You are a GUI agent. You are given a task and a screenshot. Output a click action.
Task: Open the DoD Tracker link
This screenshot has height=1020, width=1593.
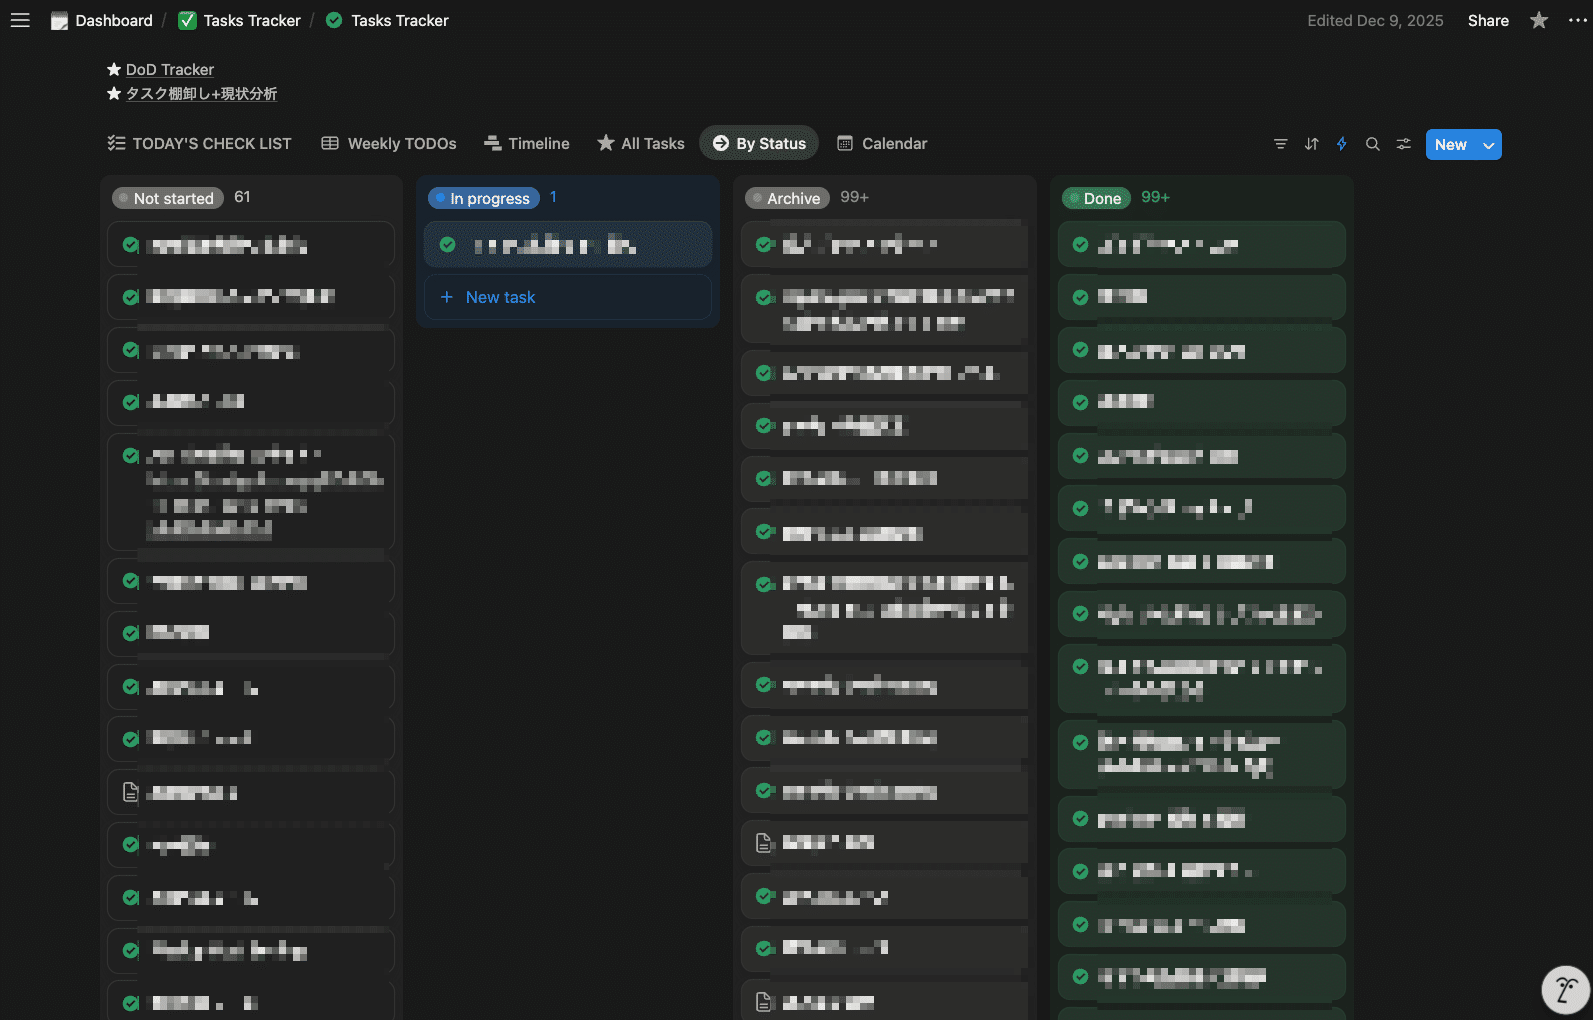coord(169,69)
